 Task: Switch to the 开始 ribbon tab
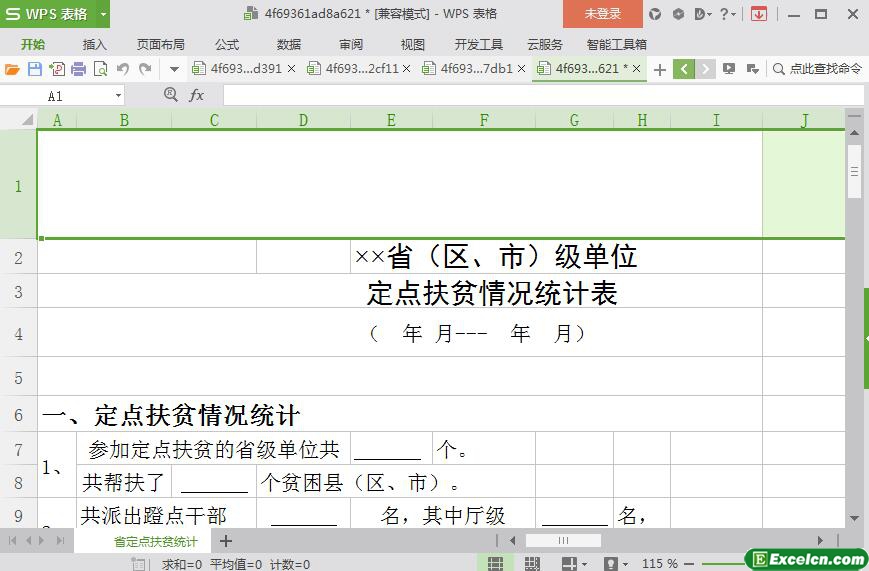[33, 44]
